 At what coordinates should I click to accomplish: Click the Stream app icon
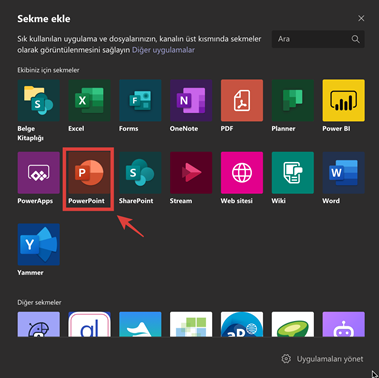191,173
